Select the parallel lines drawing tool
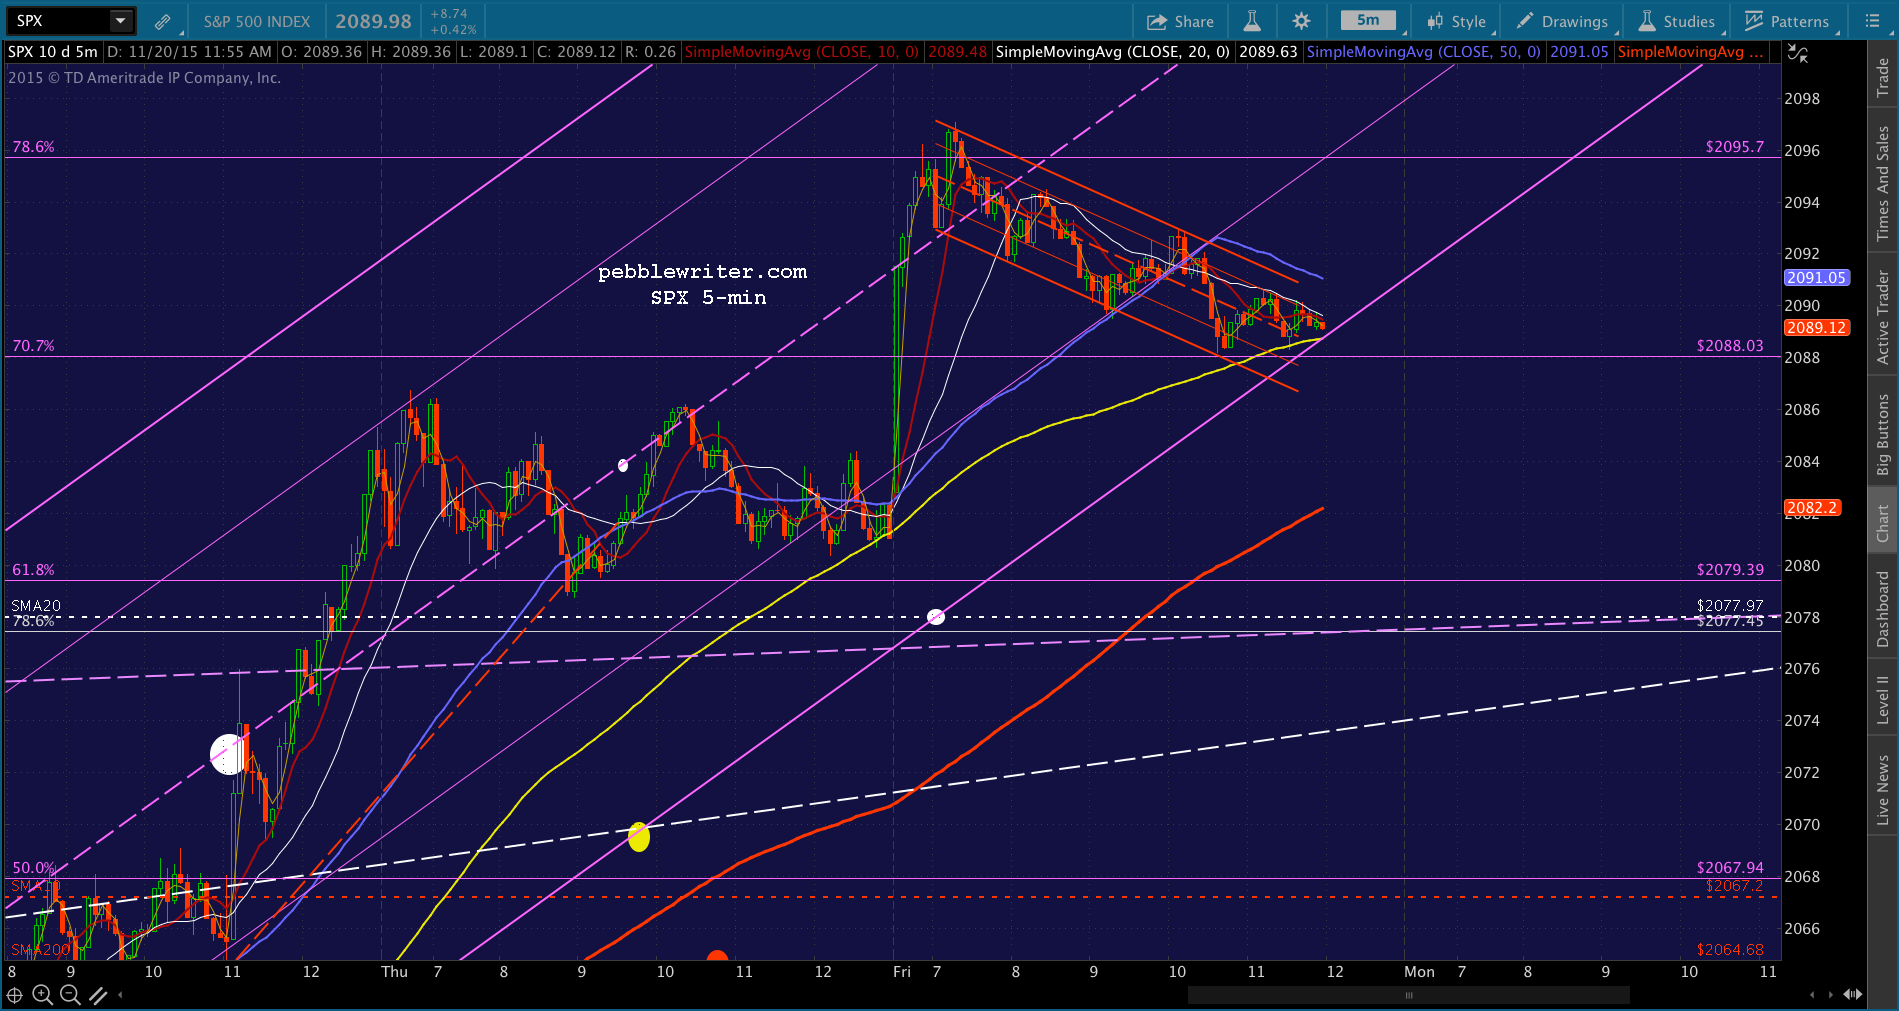The image size is (1899, 1011). point(98,995)
